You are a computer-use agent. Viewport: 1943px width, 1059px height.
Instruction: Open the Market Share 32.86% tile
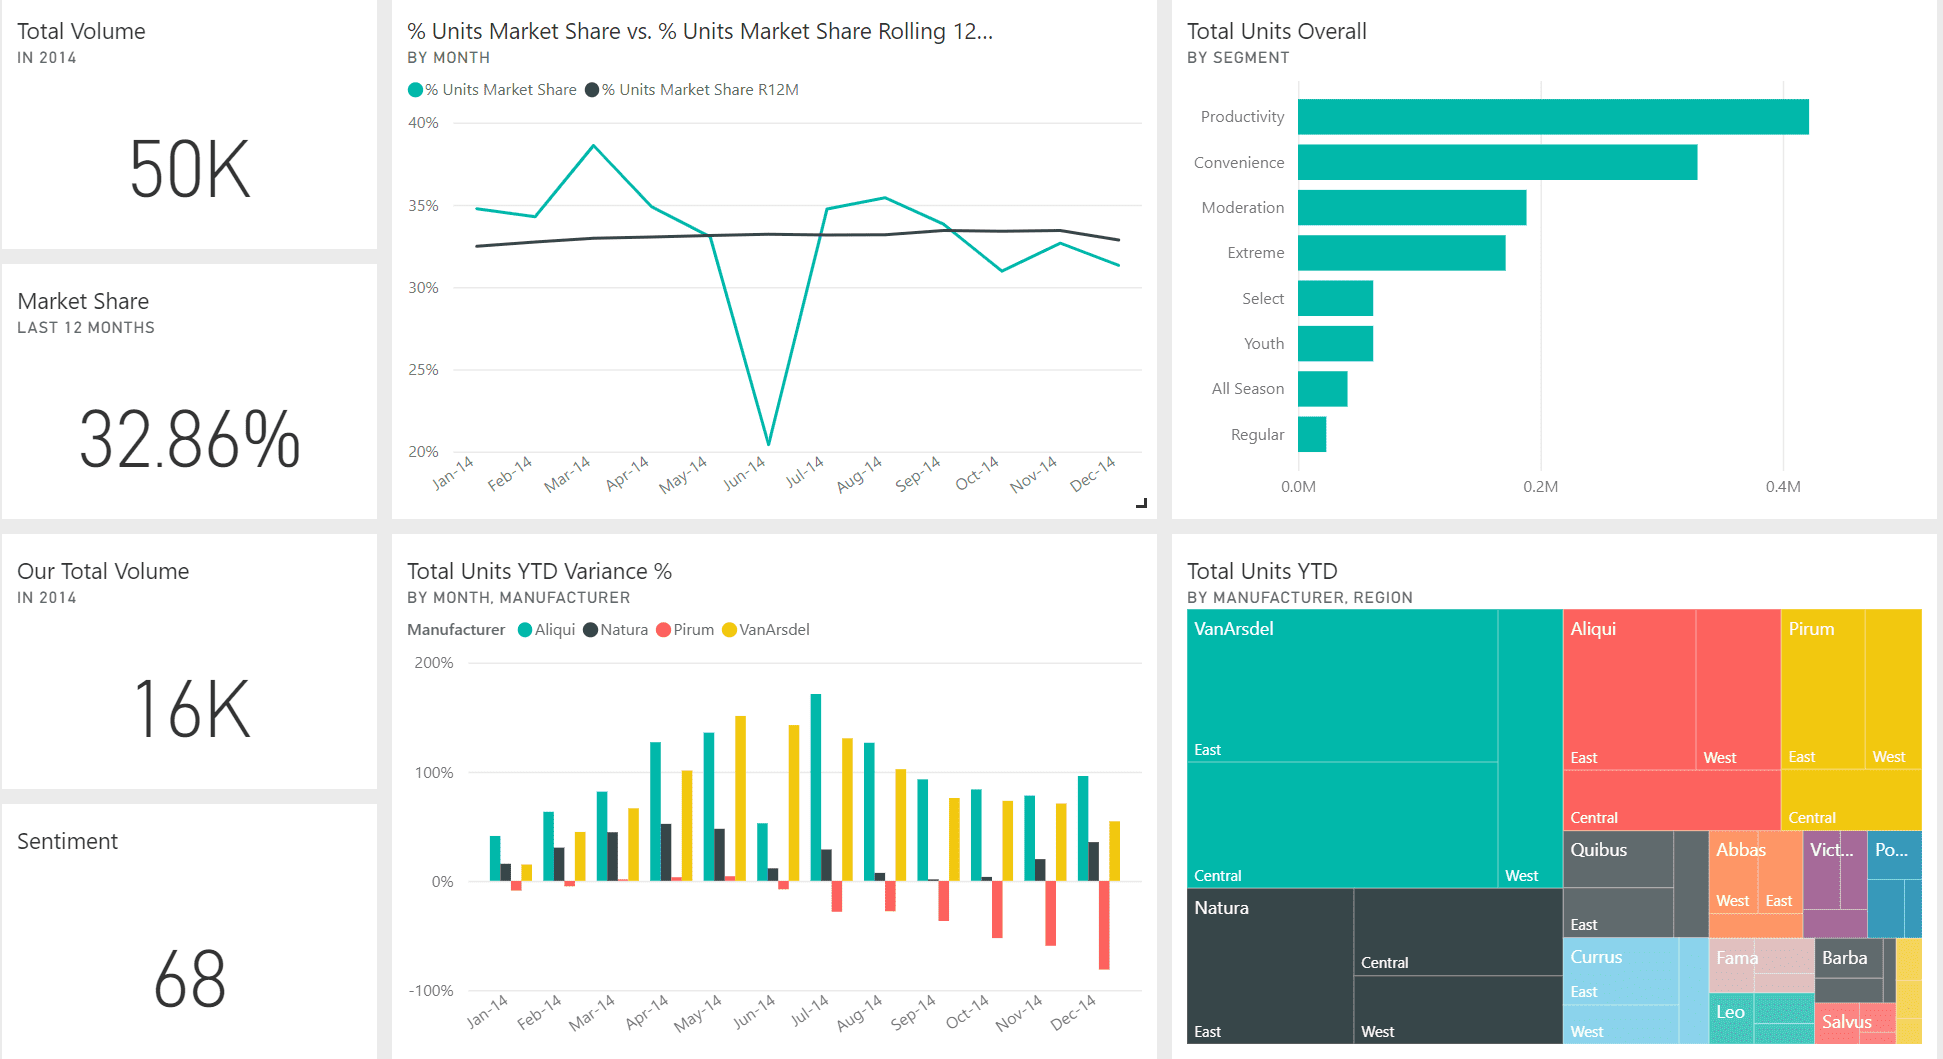click(x=189, y=438)
